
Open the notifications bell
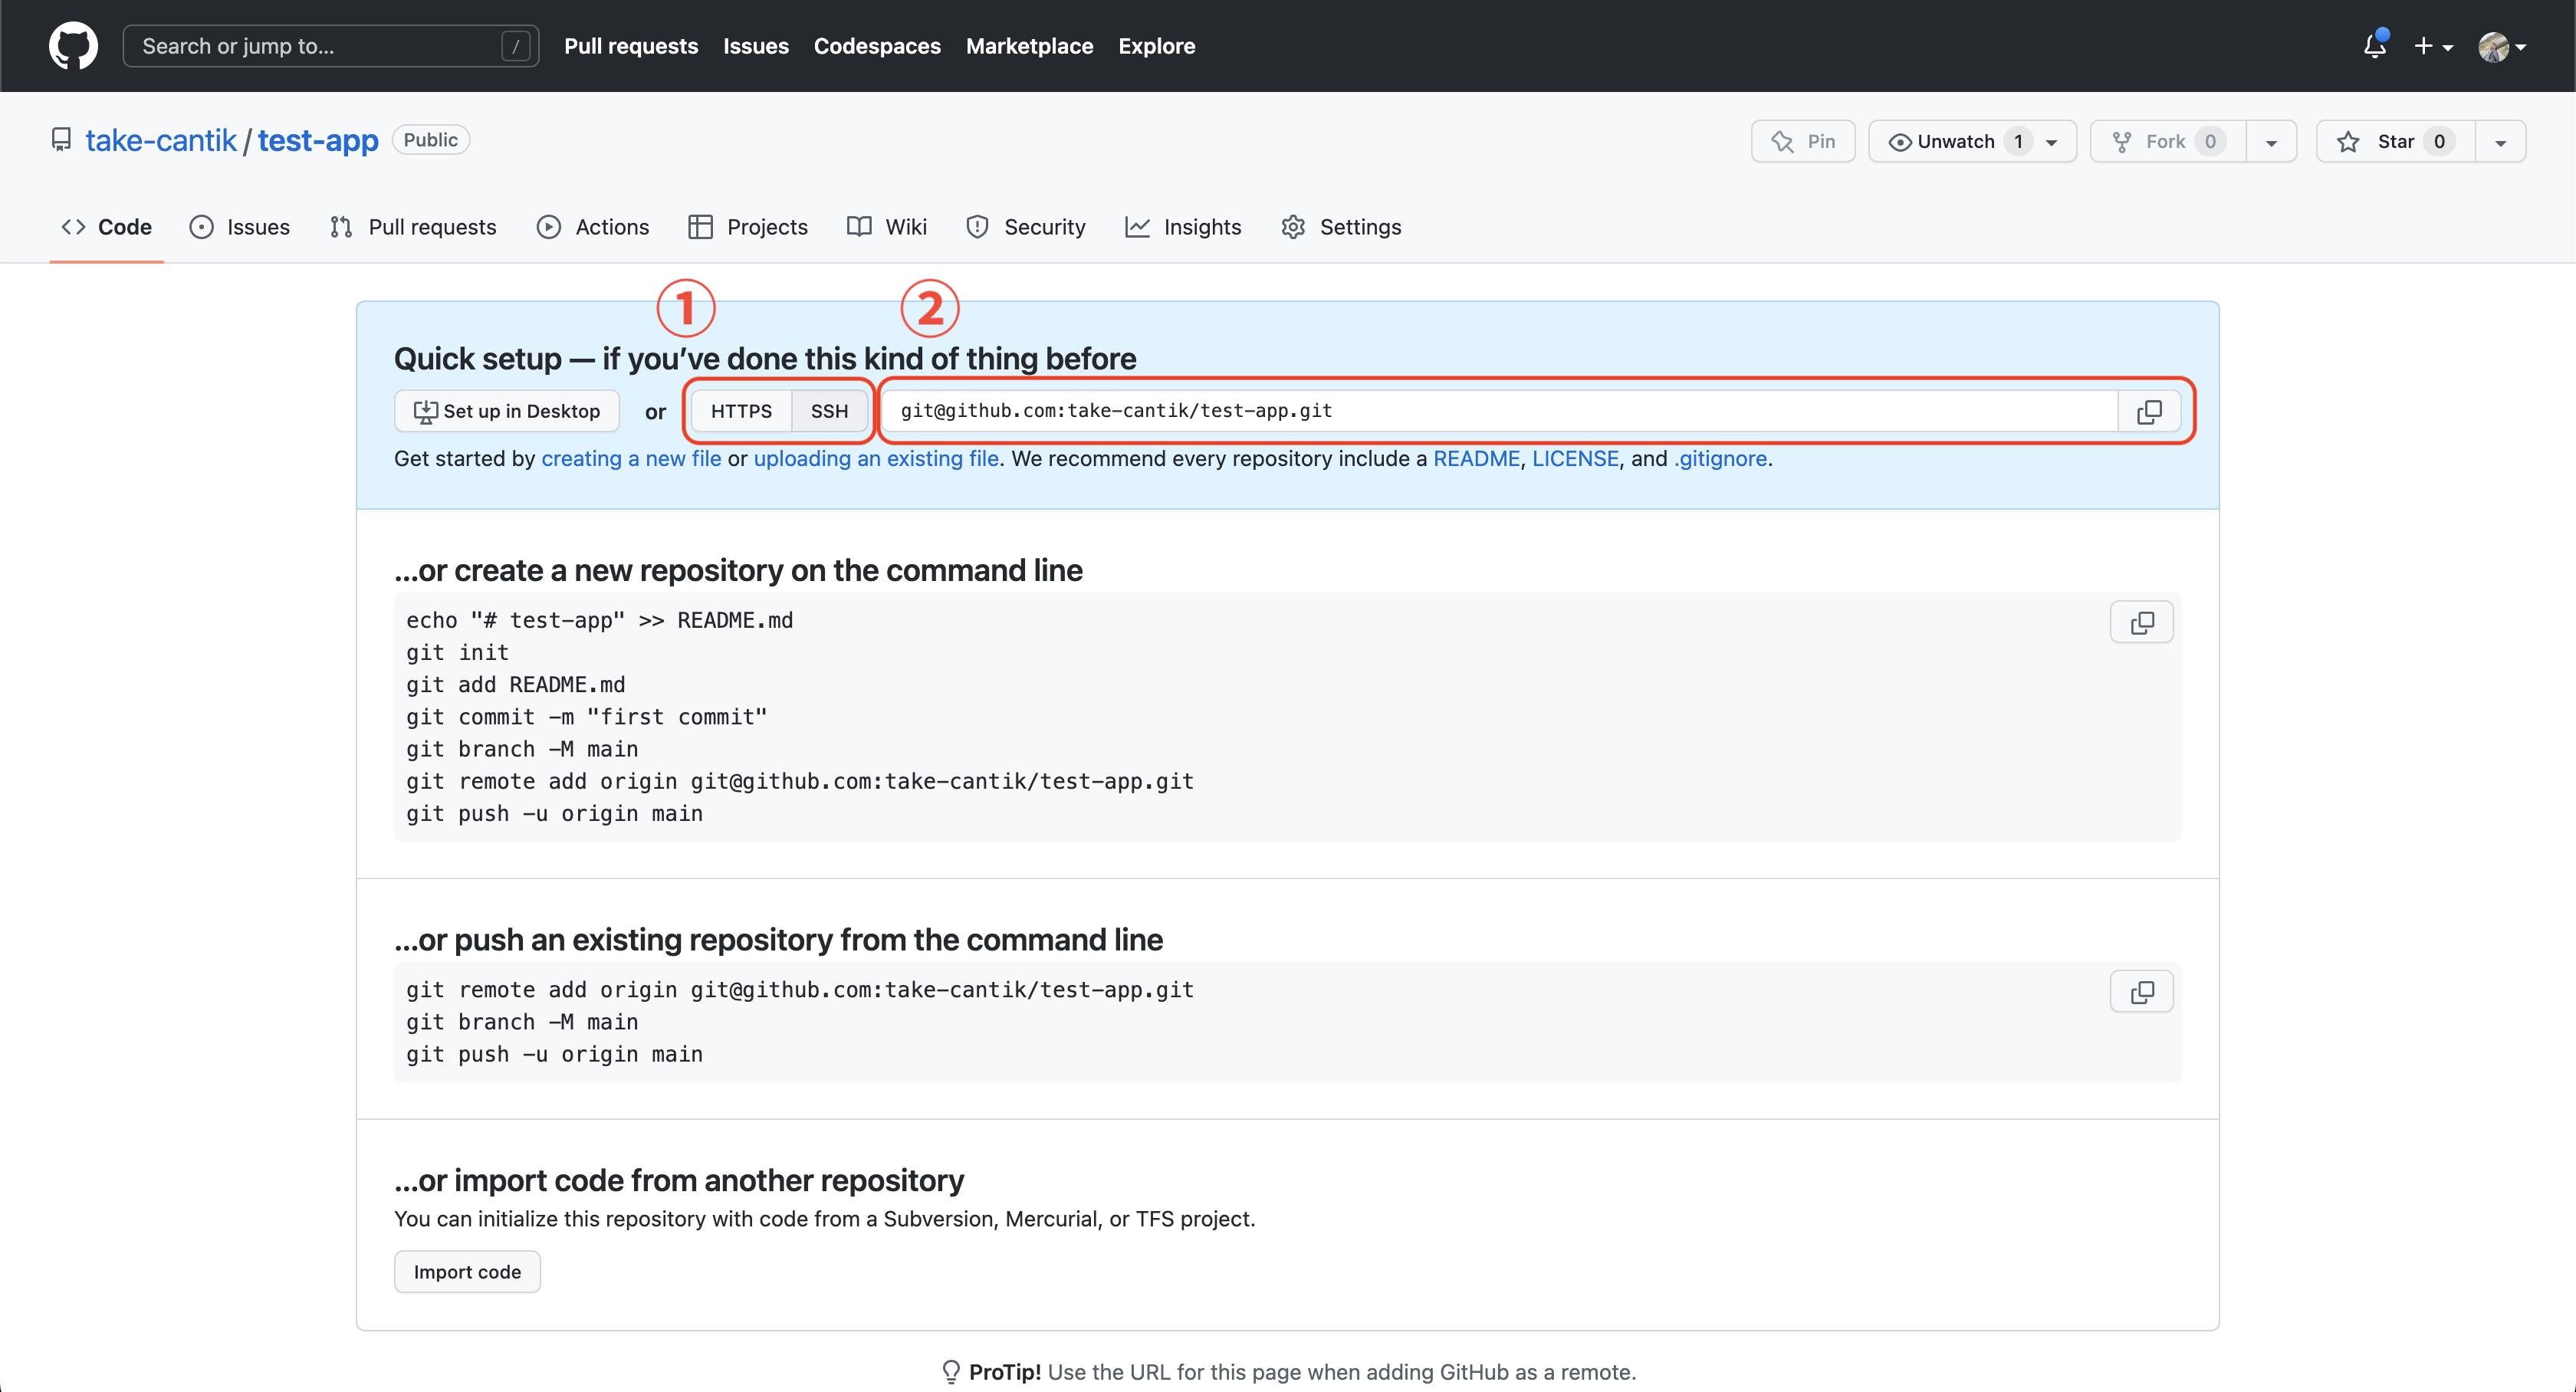(2374, 46)
